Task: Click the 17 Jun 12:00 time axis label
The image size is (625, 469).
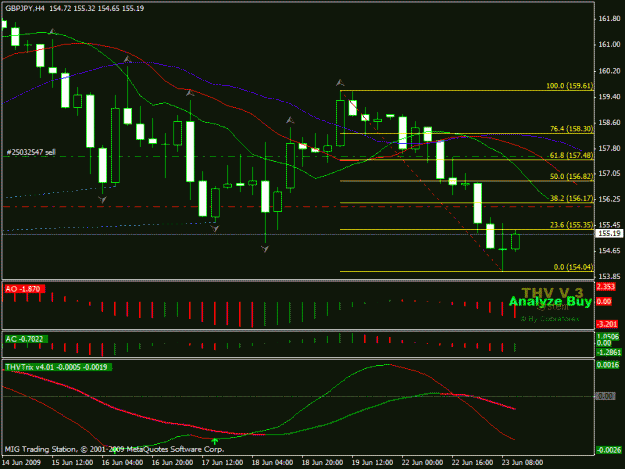Action: (222, 462)
